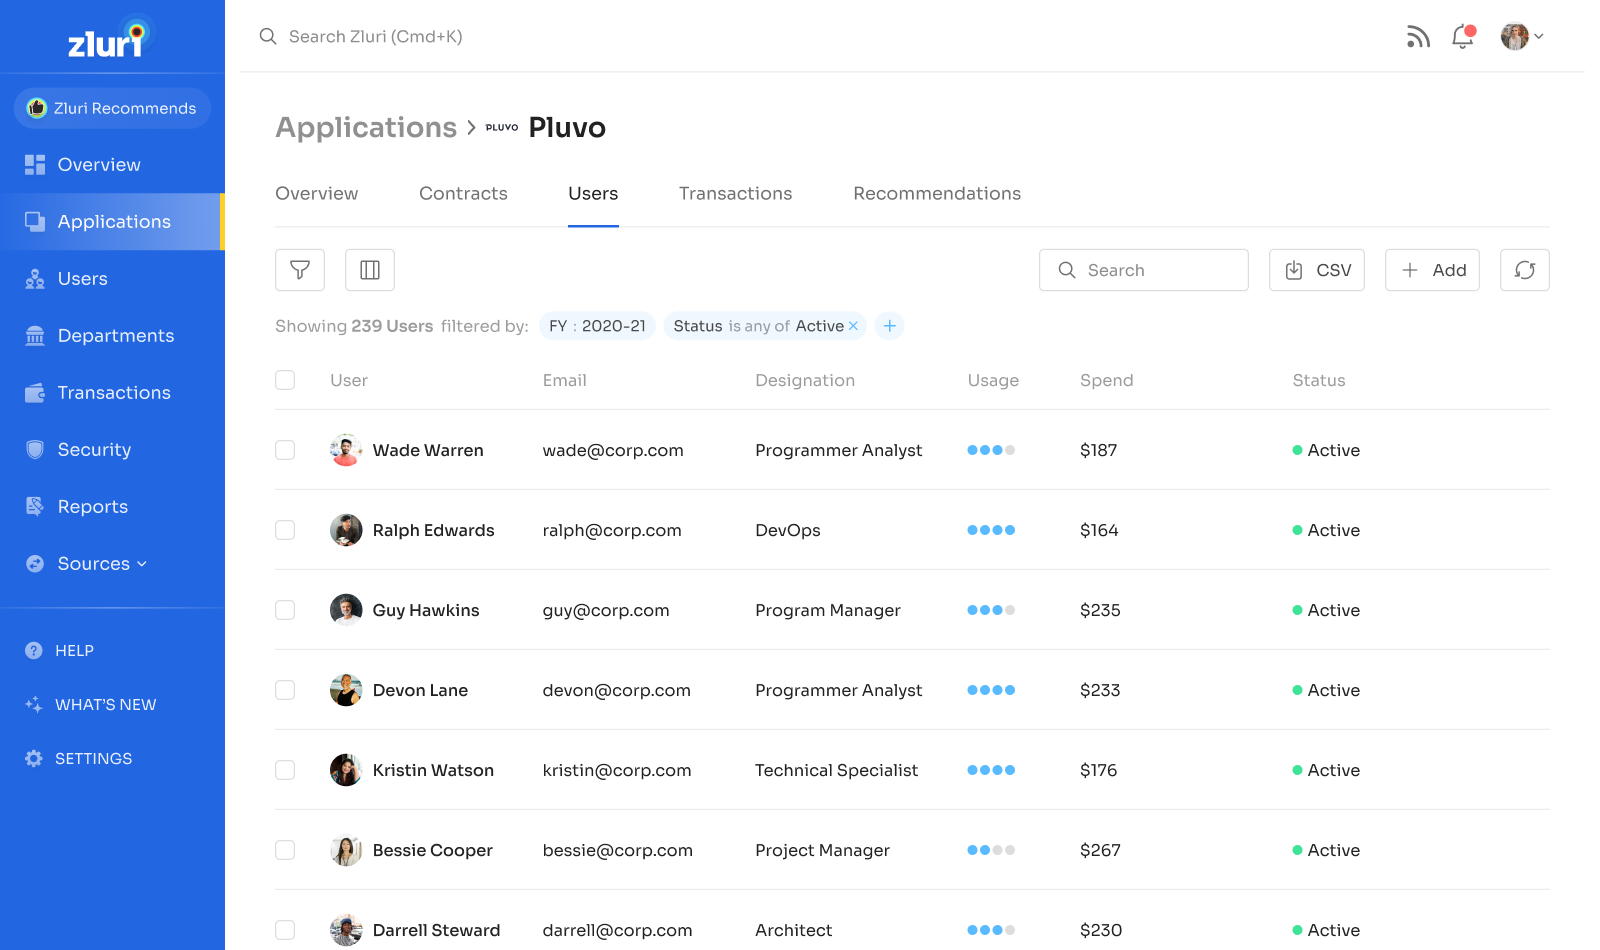Sort by the Usage column header
1600x950 pixels.
click(993, 380)
